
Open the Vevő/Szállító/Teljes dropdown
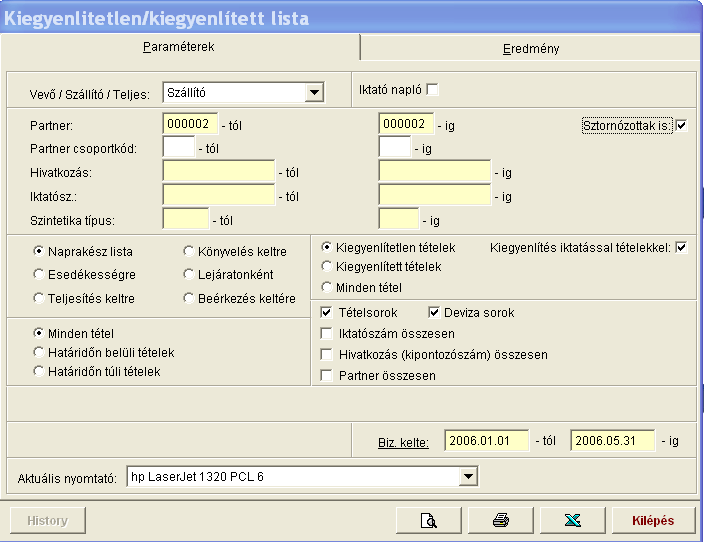coord(314,93)
